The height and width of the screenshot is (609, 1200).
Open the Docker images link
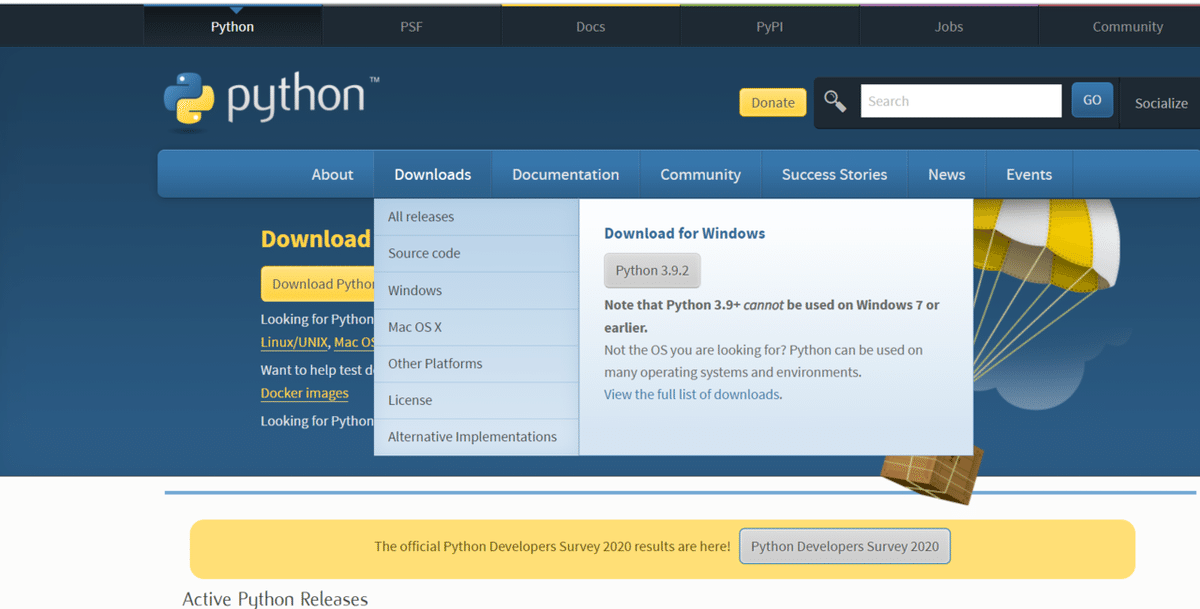tap(305, 393)
